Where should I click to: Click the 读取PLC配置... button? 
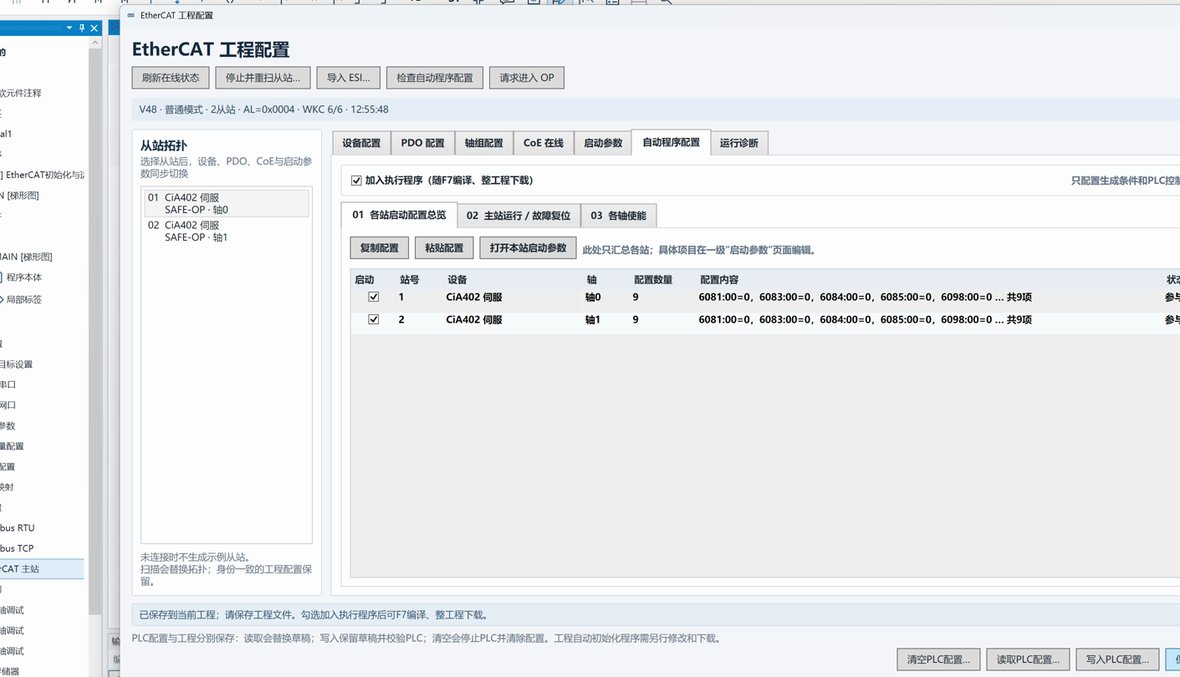(1028, 660)
